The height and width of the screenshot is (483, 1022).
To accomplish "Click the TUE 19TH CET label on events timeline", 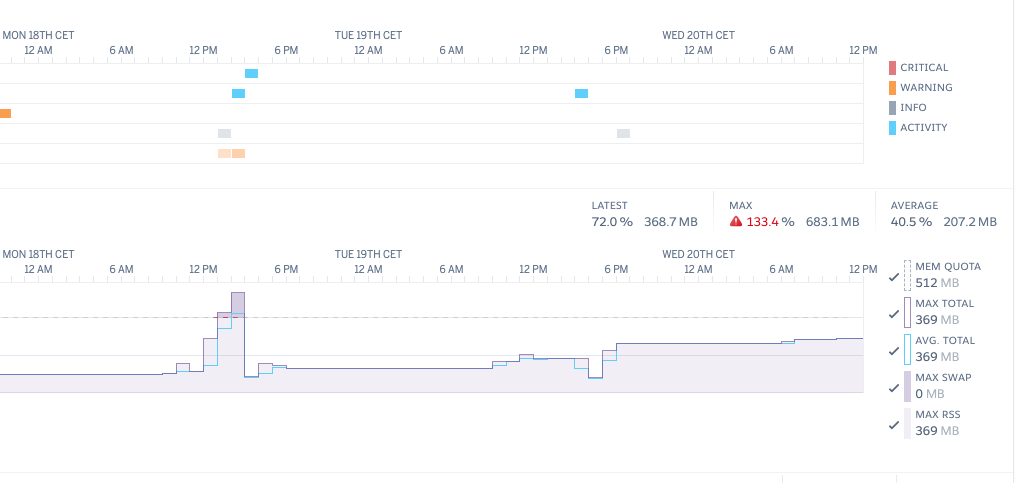I will pos(368,35).
